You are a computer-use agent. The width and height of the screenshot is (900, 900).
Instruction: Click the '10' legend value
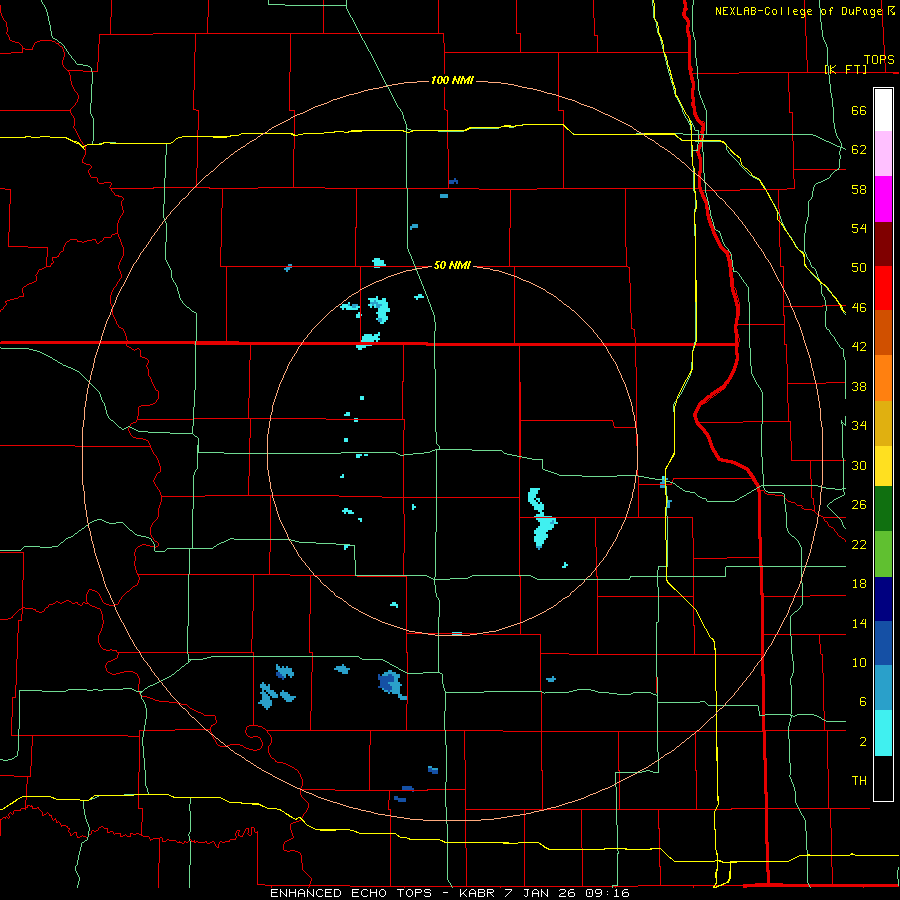(x=859, y=662)
